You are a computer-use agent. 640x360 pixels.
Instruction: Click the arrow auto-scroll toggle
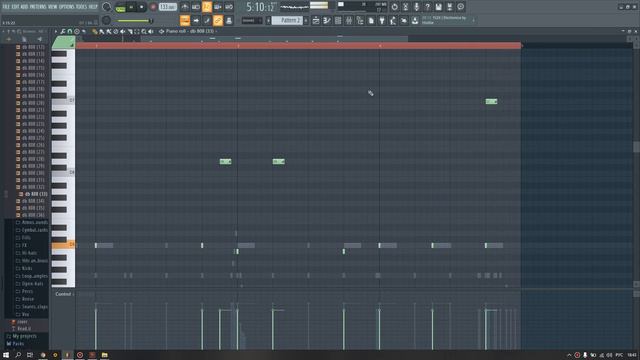click(196, 20)
